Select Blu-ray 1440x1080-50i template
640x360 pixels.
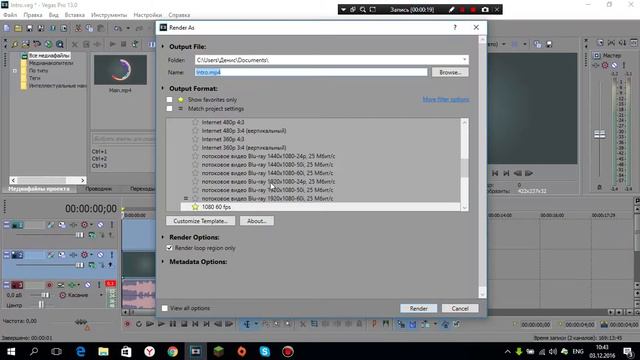267,164
